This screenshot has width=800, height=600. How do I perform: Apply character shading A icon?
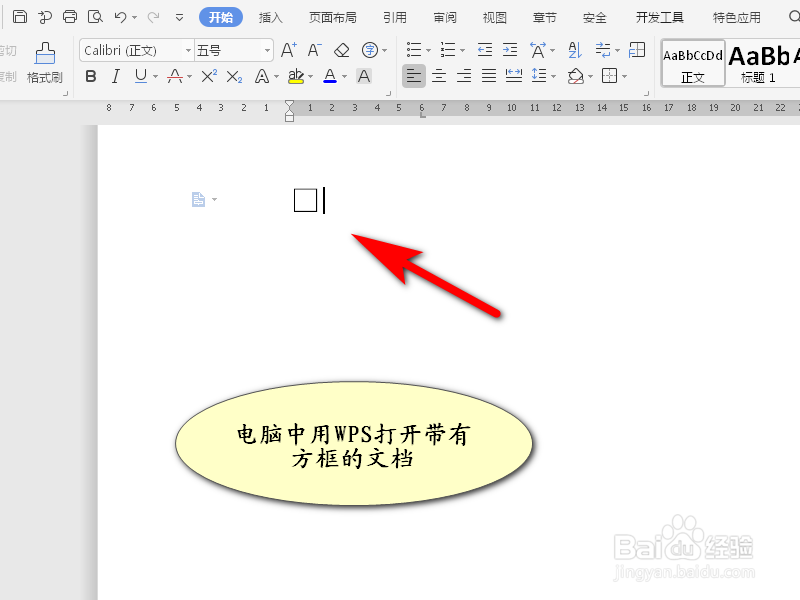[364, 77]
